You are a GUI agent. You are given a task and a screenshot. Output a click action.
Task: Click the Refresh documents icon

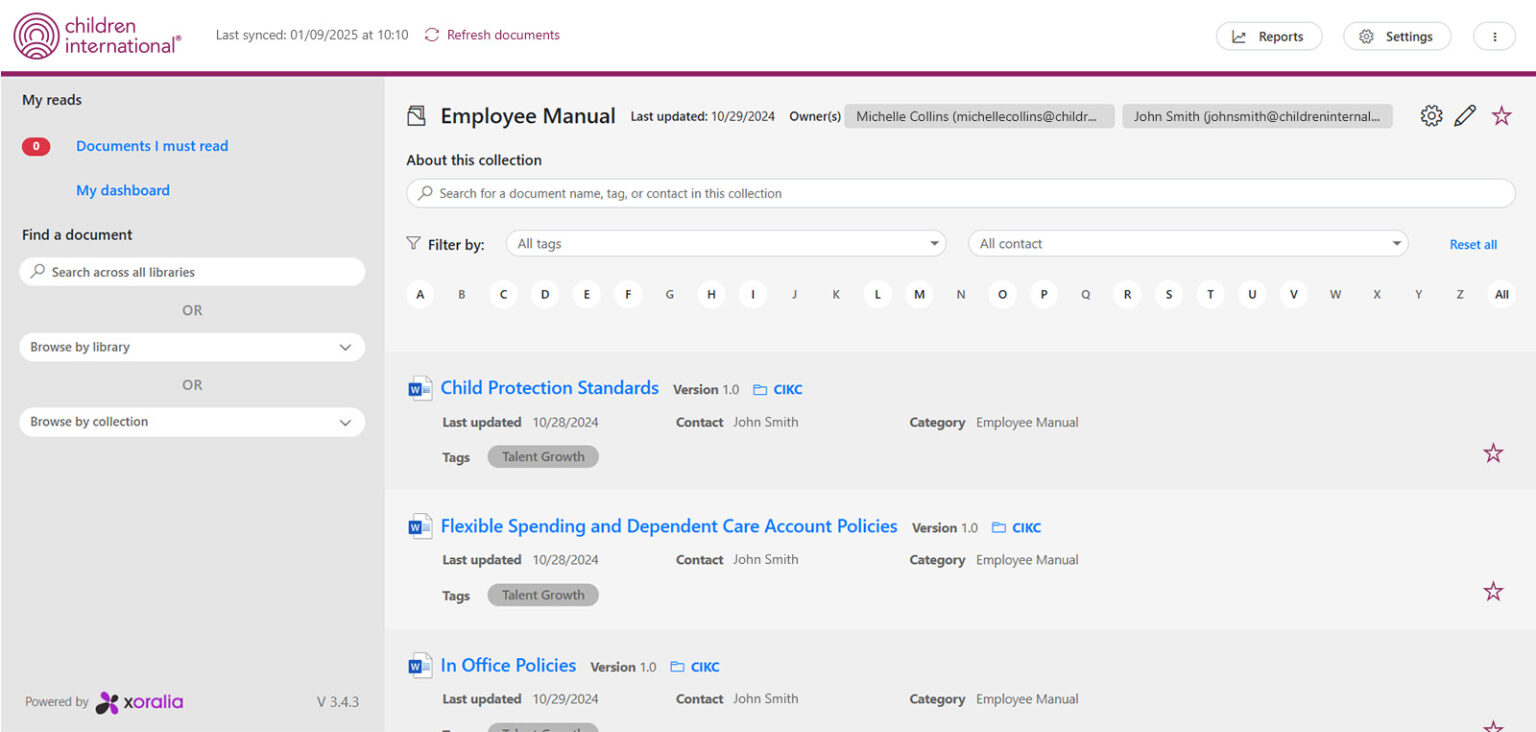(432, 35)
